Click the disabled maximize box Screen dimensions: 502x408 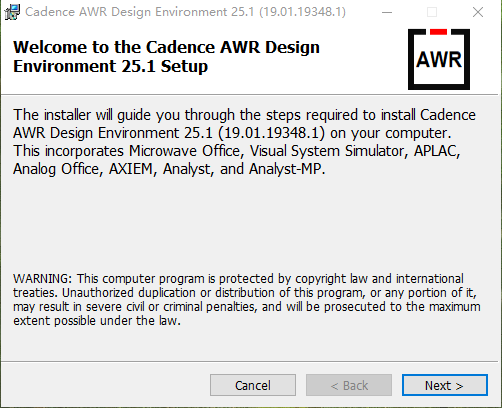tap(432, 12)
